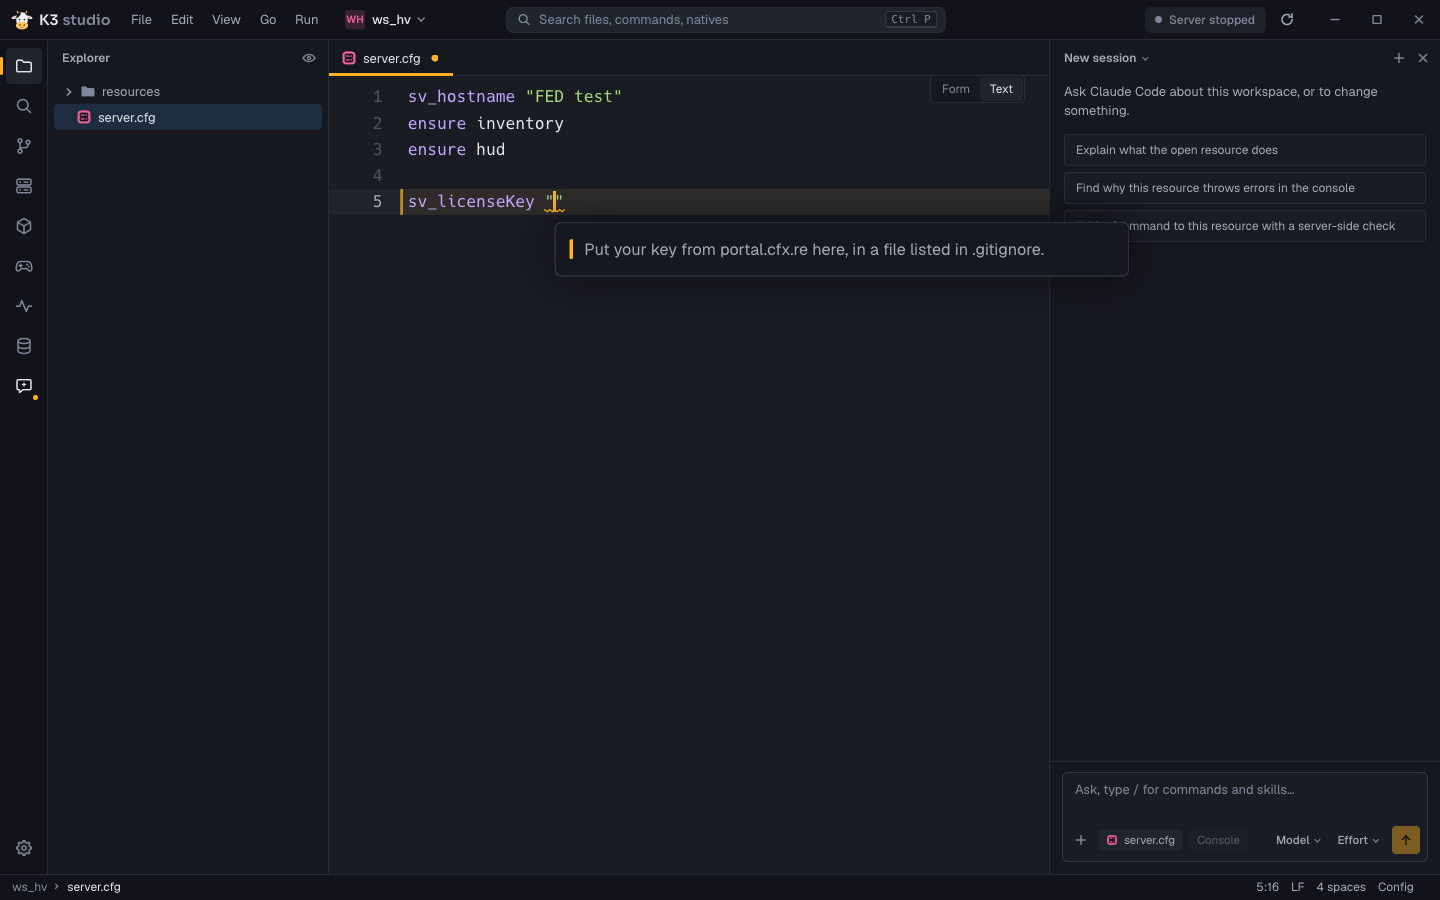Open the Edit menu
Image resolution: width=1440 pixels, height=900 pixels.
click(182, 19)
